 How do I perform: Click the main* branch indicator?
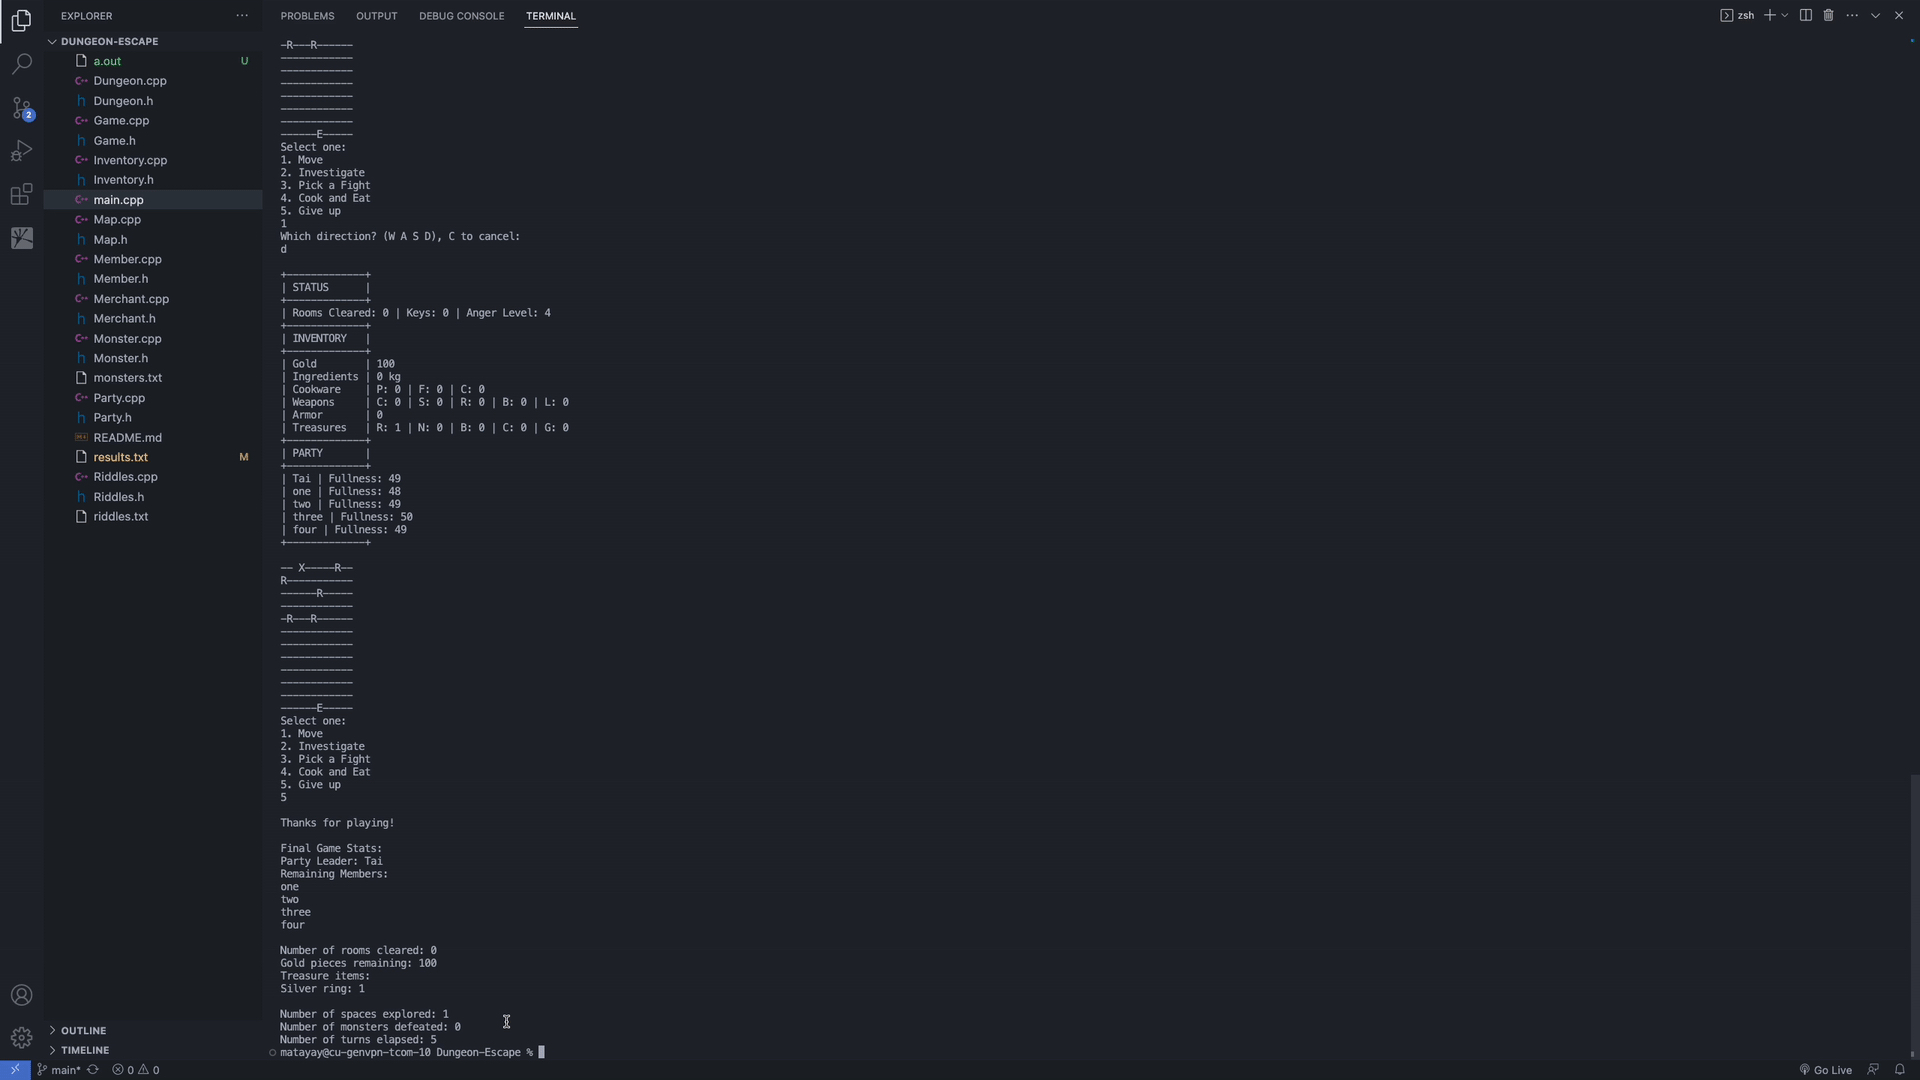pyautogui.click(x=62, y=1069)
